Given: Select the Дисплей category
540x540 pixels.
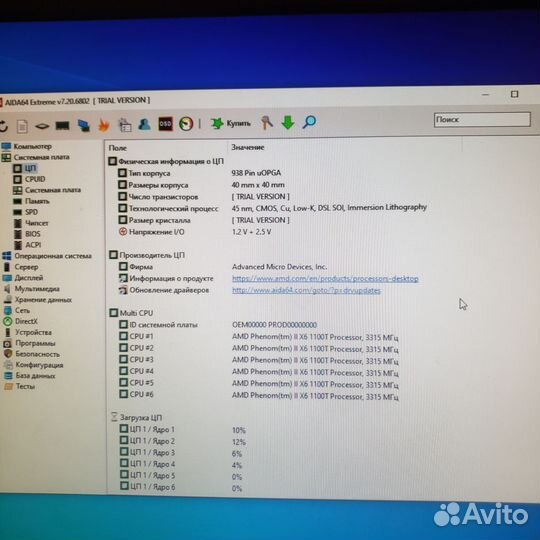Looking at the screenshot, I should [x=23, y=278].
